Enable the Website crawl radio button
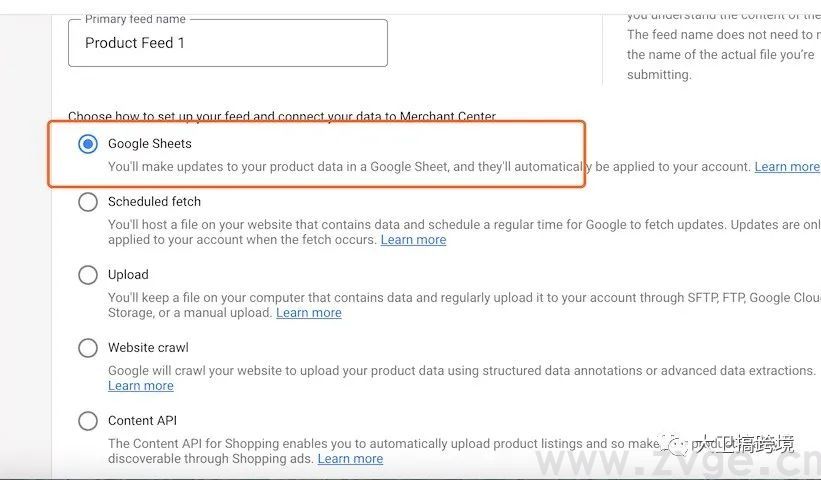This screenshot has width=821, height=480. (88, 348)
